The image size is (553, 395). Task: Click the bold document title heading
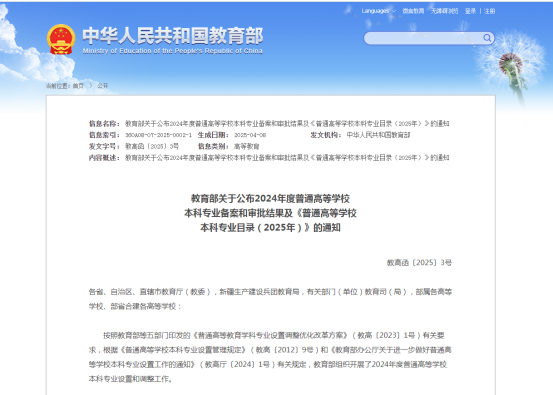point(270,213)
